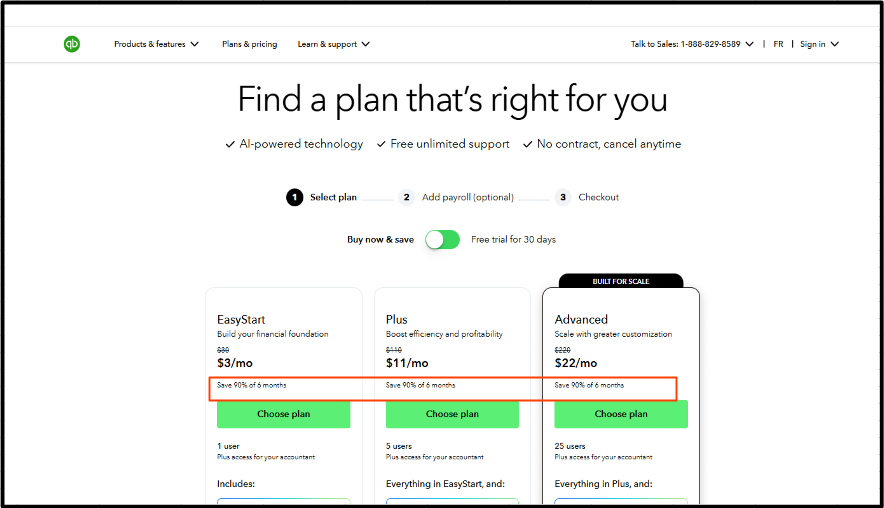Image resolution: width=884 pixels, height=508 pixels.
Task: Toggle Buy now & save switch
Action: 443,240
